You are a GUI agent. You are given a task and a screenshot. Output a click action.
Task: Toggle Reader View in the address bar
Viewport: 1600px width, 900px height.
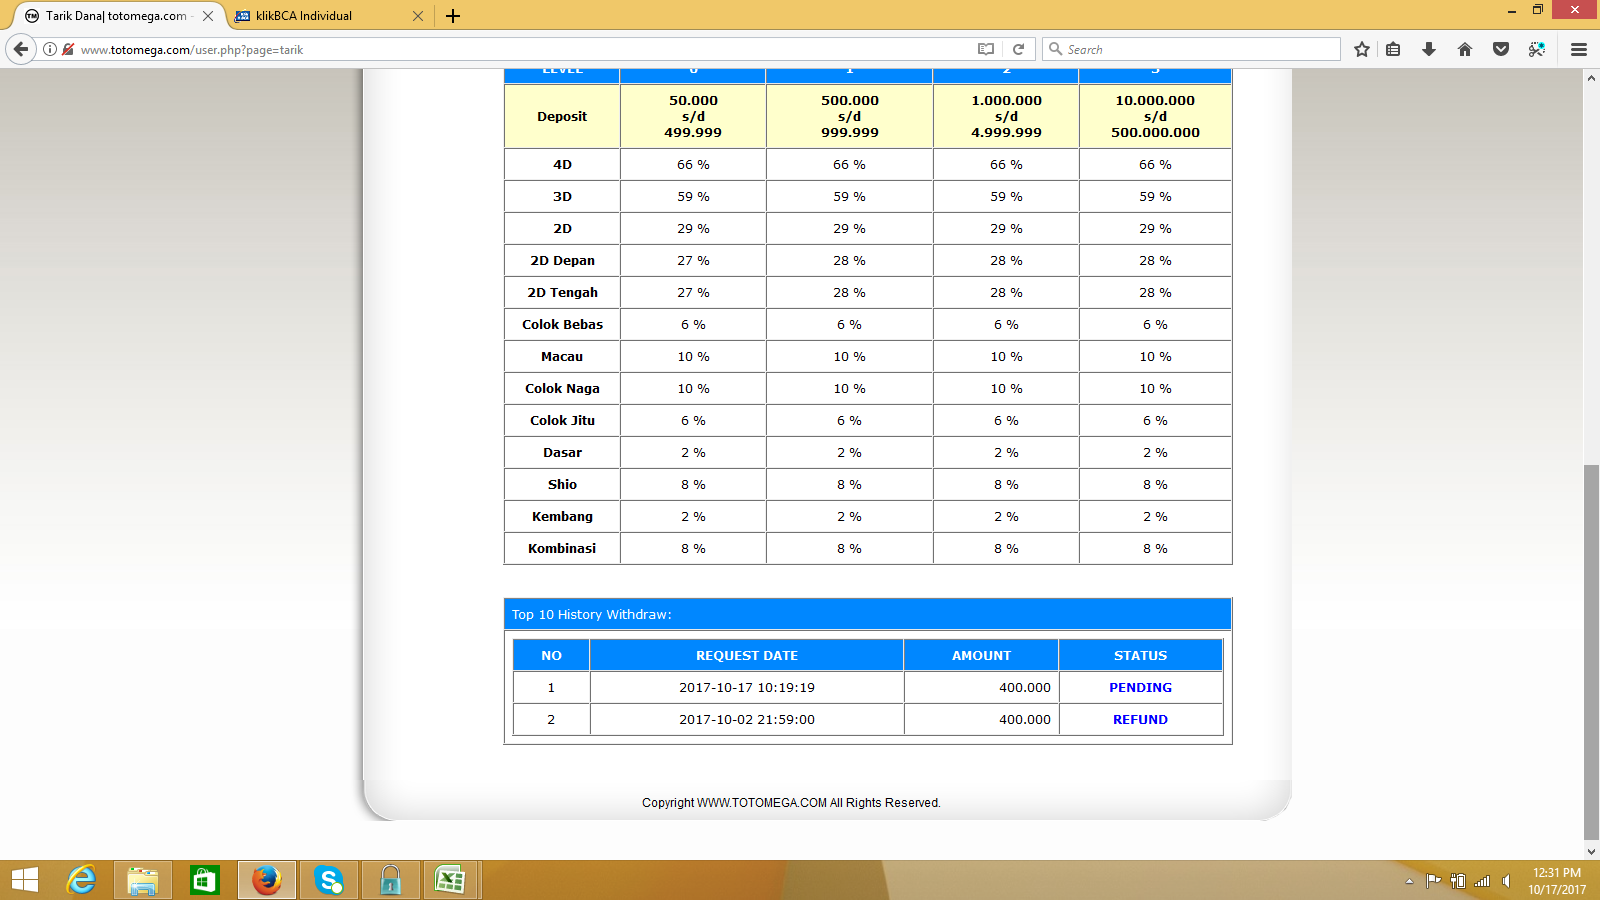986,49
